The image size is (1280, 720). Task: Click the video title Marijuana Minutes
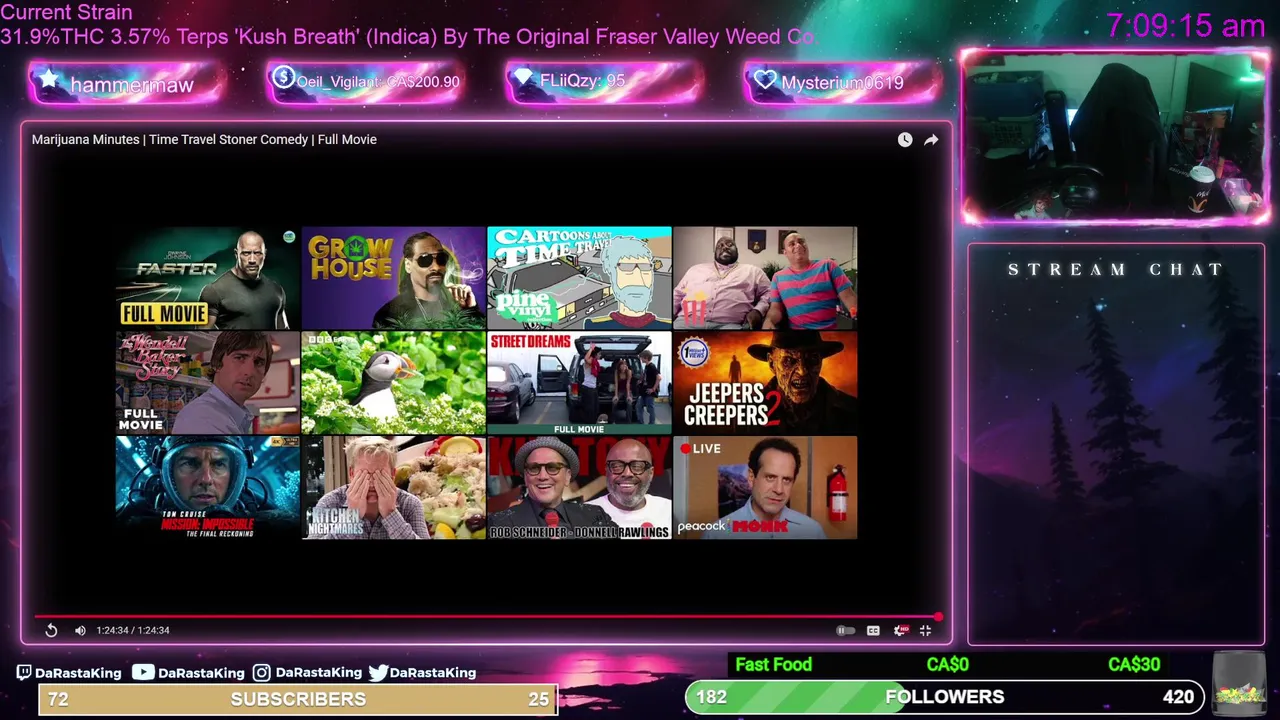(204, 139)
